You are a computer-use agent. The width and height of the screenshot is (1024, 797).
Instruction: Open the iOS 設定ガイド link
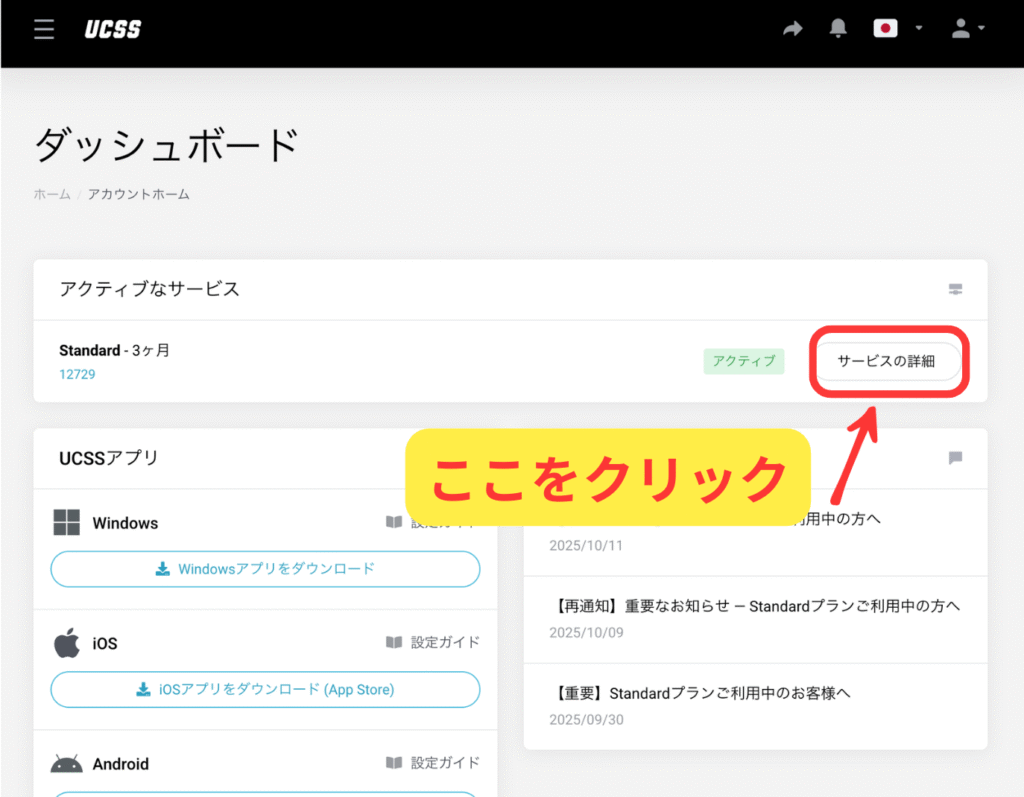[x=434, y=642]
